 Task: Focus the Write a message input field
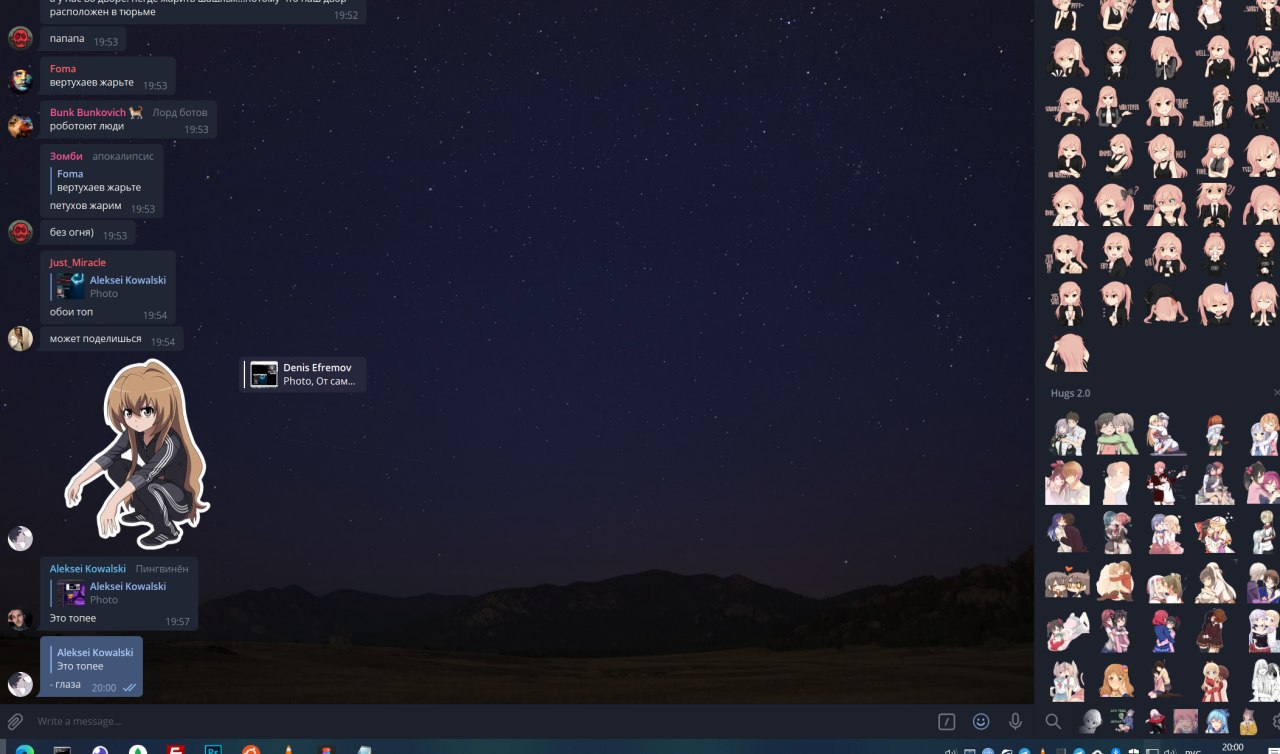click(x=480, y=721)
